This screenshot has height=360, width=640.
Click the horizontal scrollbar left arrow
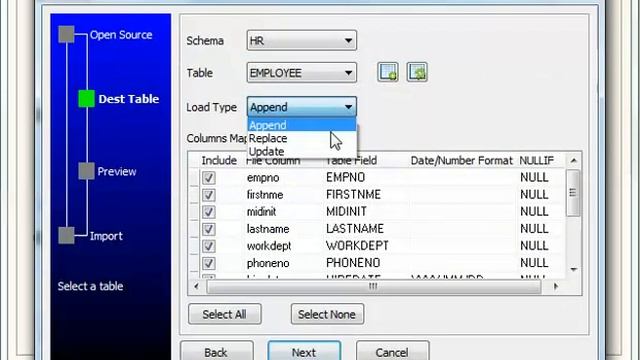tap(196, 287)
